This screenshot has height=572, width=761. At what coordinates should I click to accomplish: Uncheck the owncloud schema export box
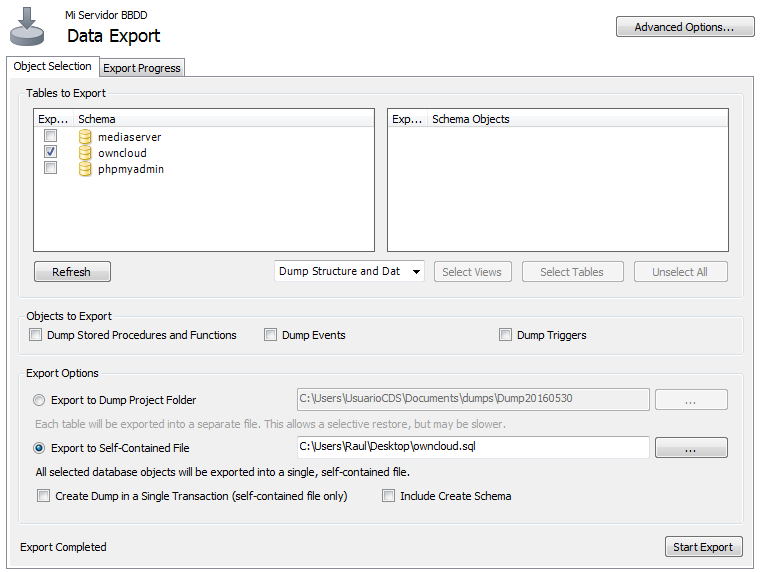tap(50, 153)
